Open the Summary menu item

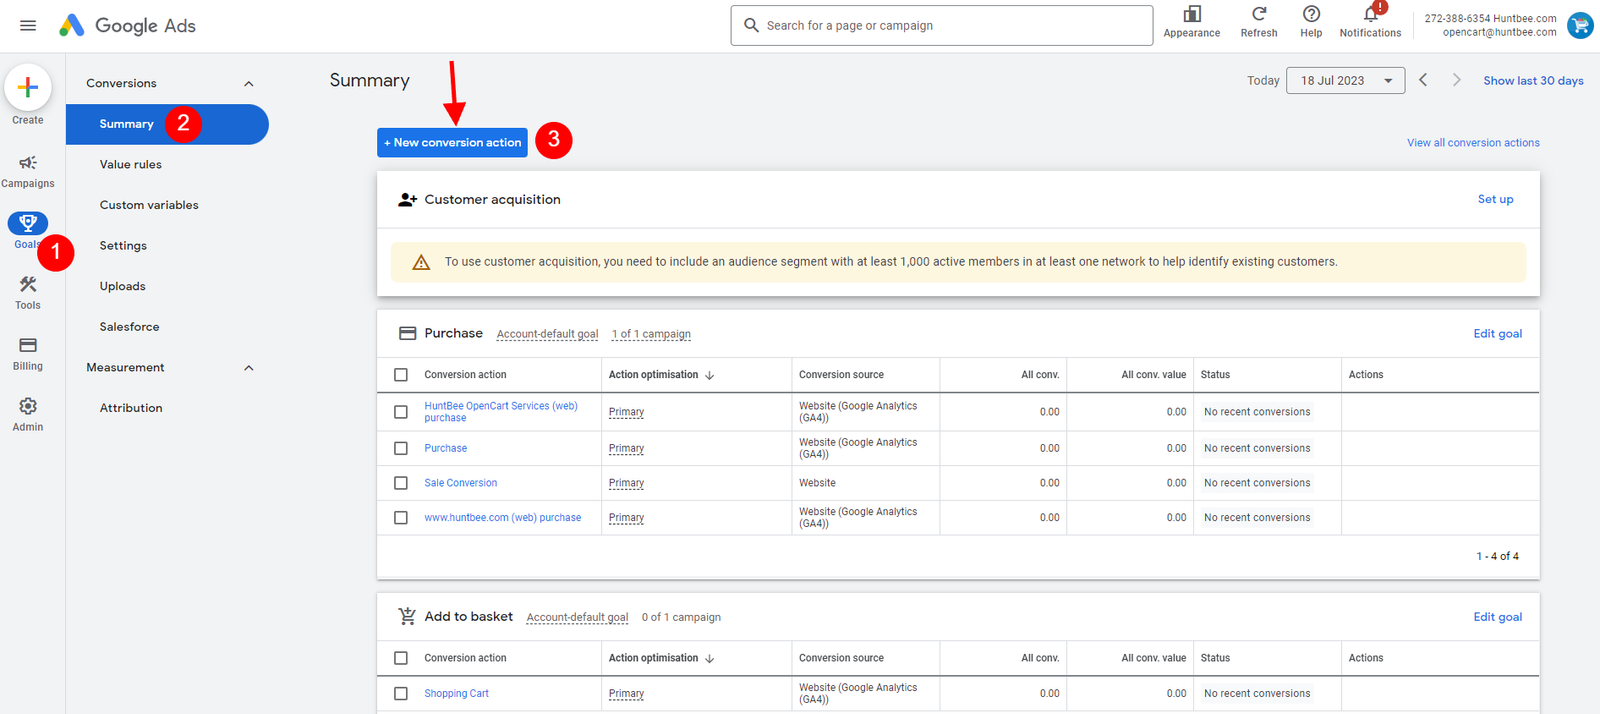click(x=167, y=124)
